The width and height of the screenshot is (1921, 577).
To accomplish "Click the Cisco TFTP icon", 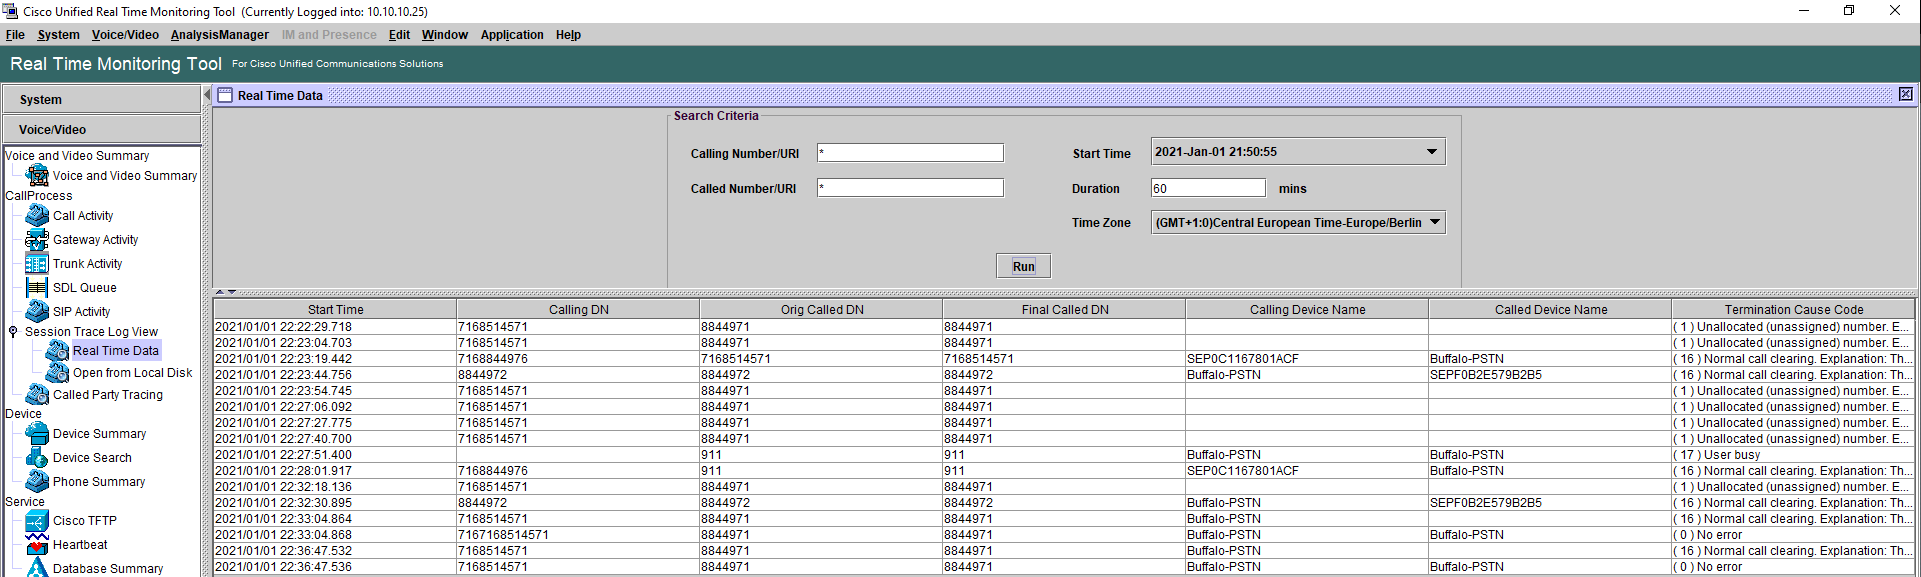I will coord(37,520).
